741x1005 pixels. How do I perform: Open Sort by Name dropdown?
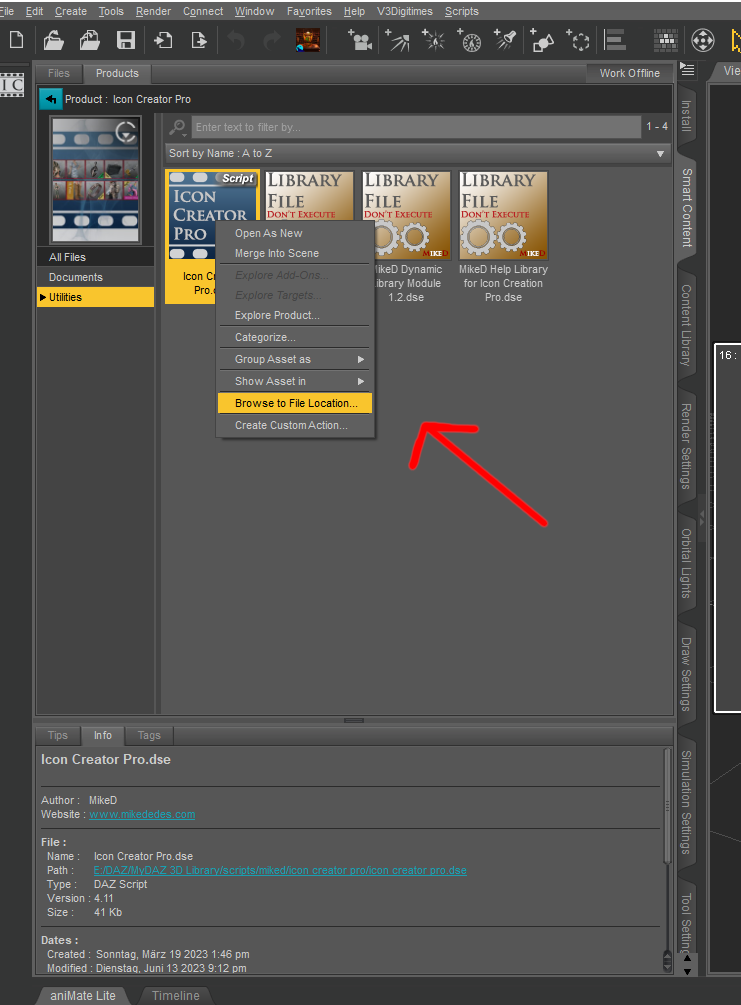tap(416, 153)
